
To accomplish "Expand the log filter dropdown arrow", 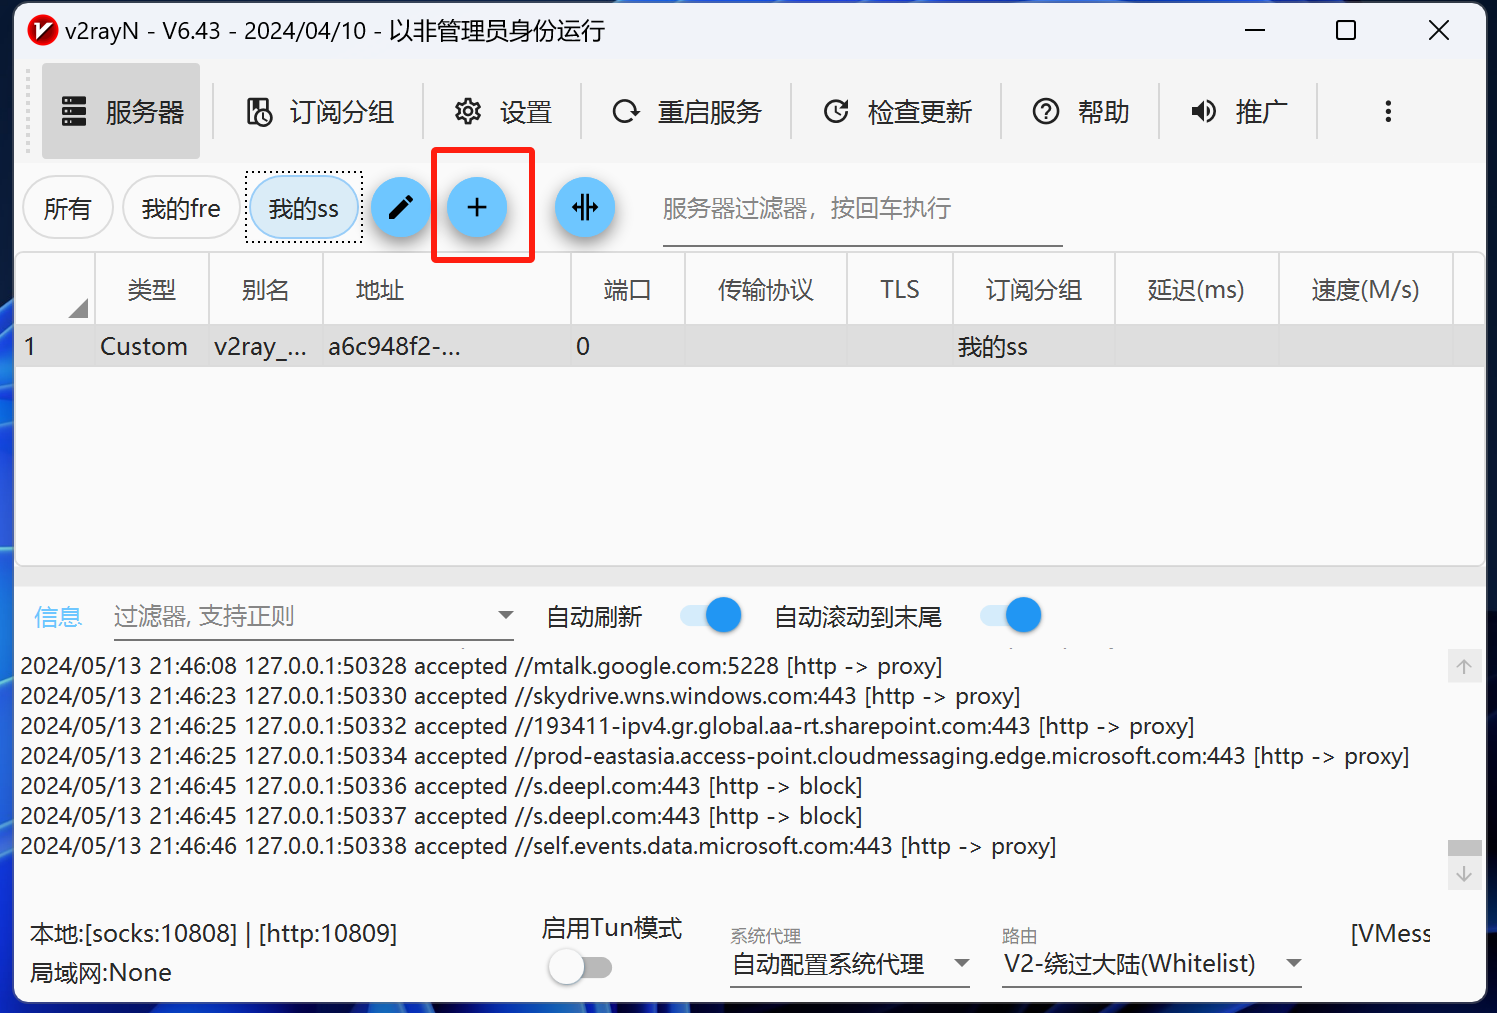I will click(506, 615).
